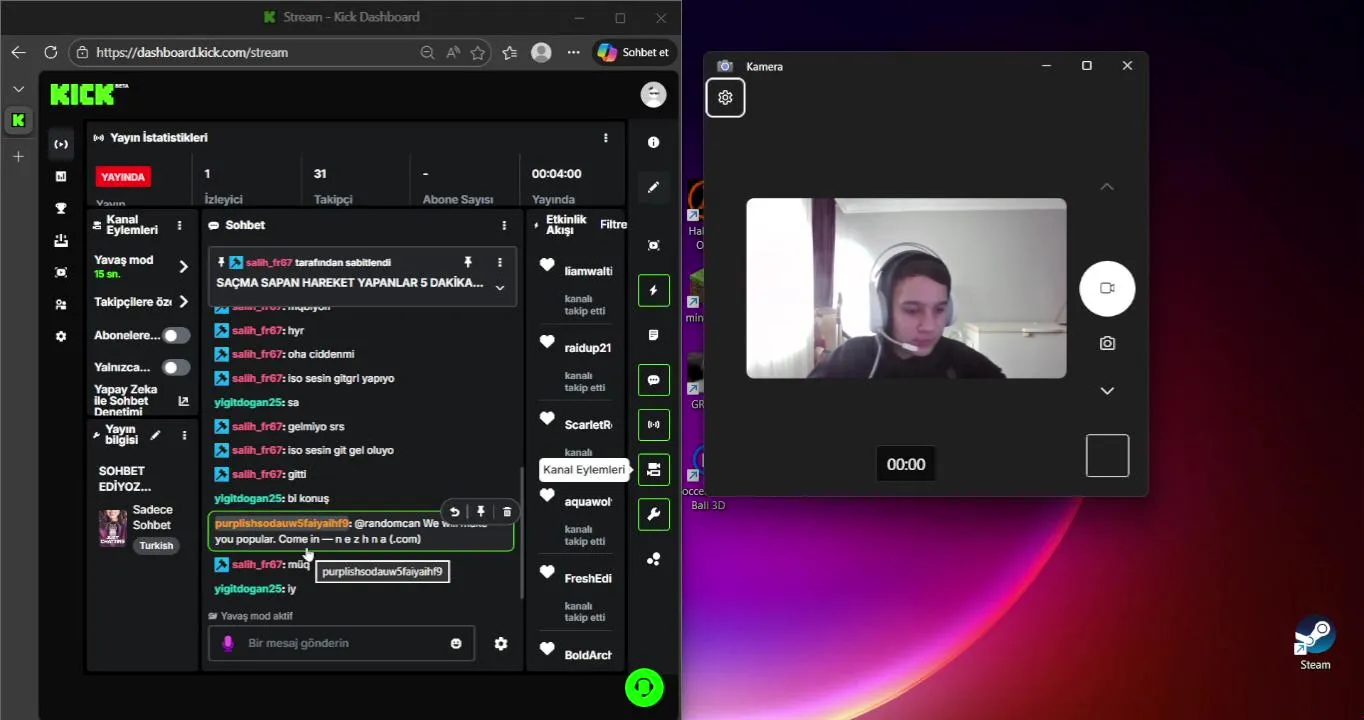Open the user avatar at top right of dashboard
The height and width of the screenshot is (720, 1364).
tap(653, 94)
